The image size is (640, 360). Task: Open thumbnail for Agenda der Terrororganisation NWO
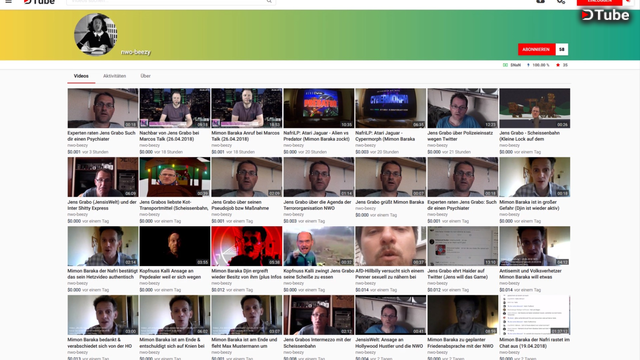[x=319, y=177]
